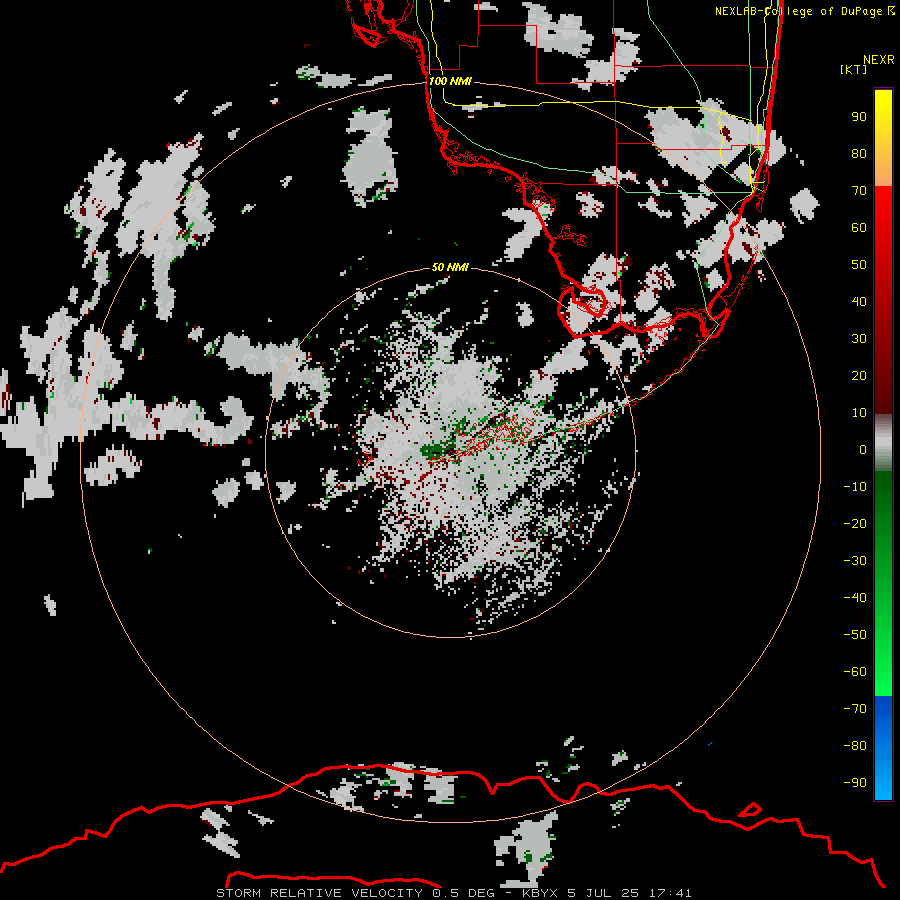Select the positive 20 value on velocity scale

859,376
